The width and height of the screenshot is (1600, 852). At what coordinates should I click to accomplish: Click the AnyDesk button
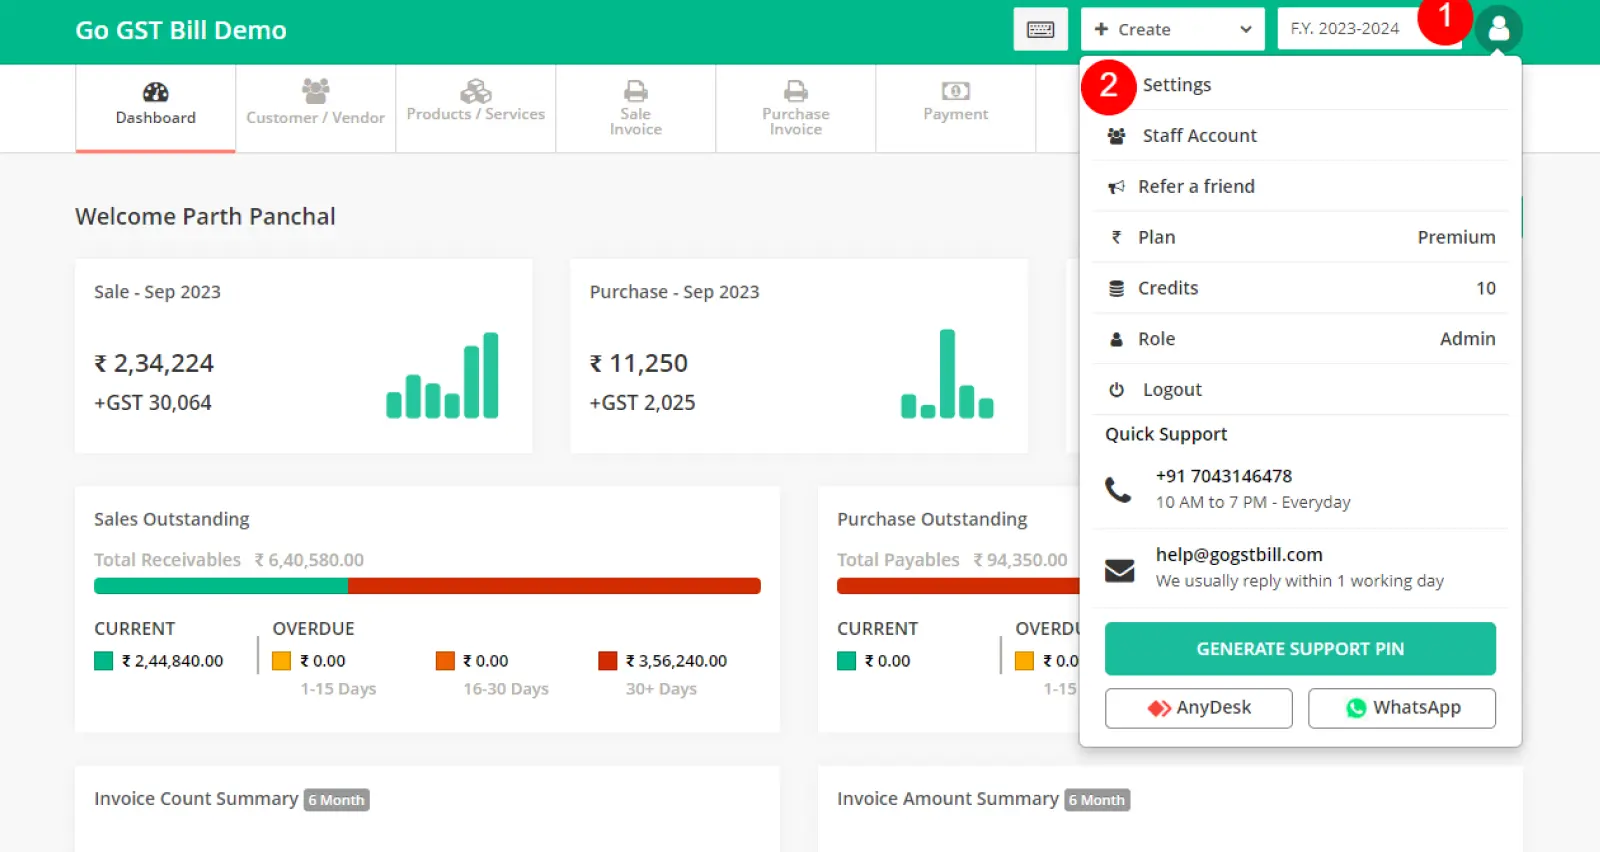coord(1198,708)
